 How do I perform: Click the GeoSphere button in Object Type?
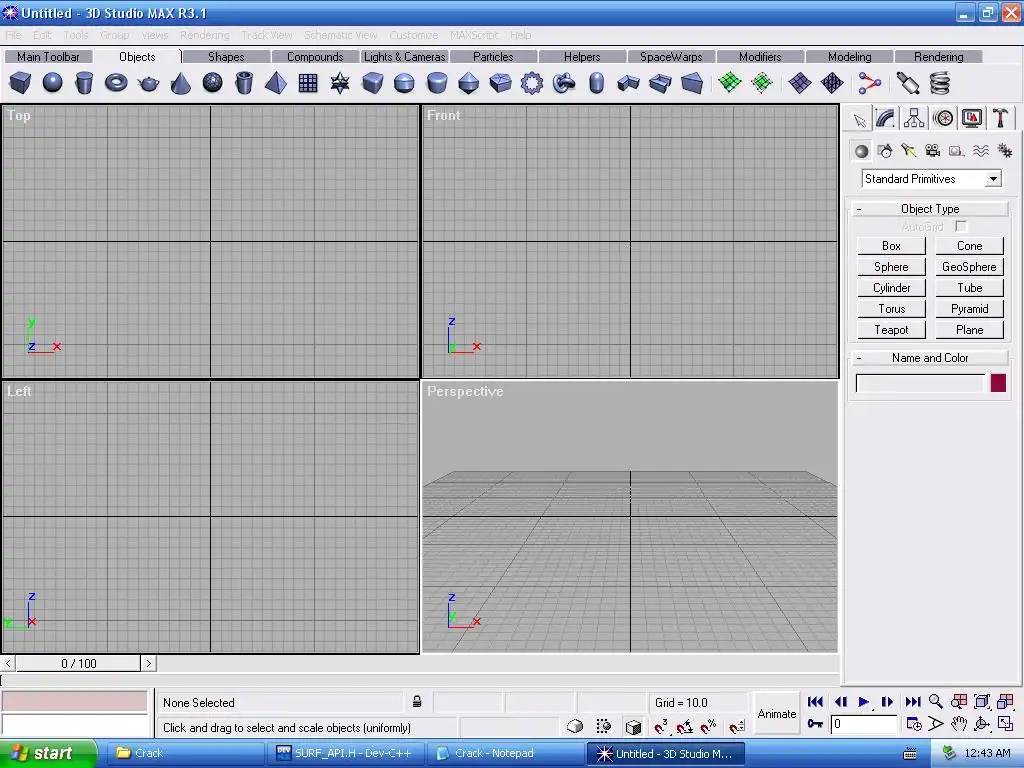click(x=969, y=267)
